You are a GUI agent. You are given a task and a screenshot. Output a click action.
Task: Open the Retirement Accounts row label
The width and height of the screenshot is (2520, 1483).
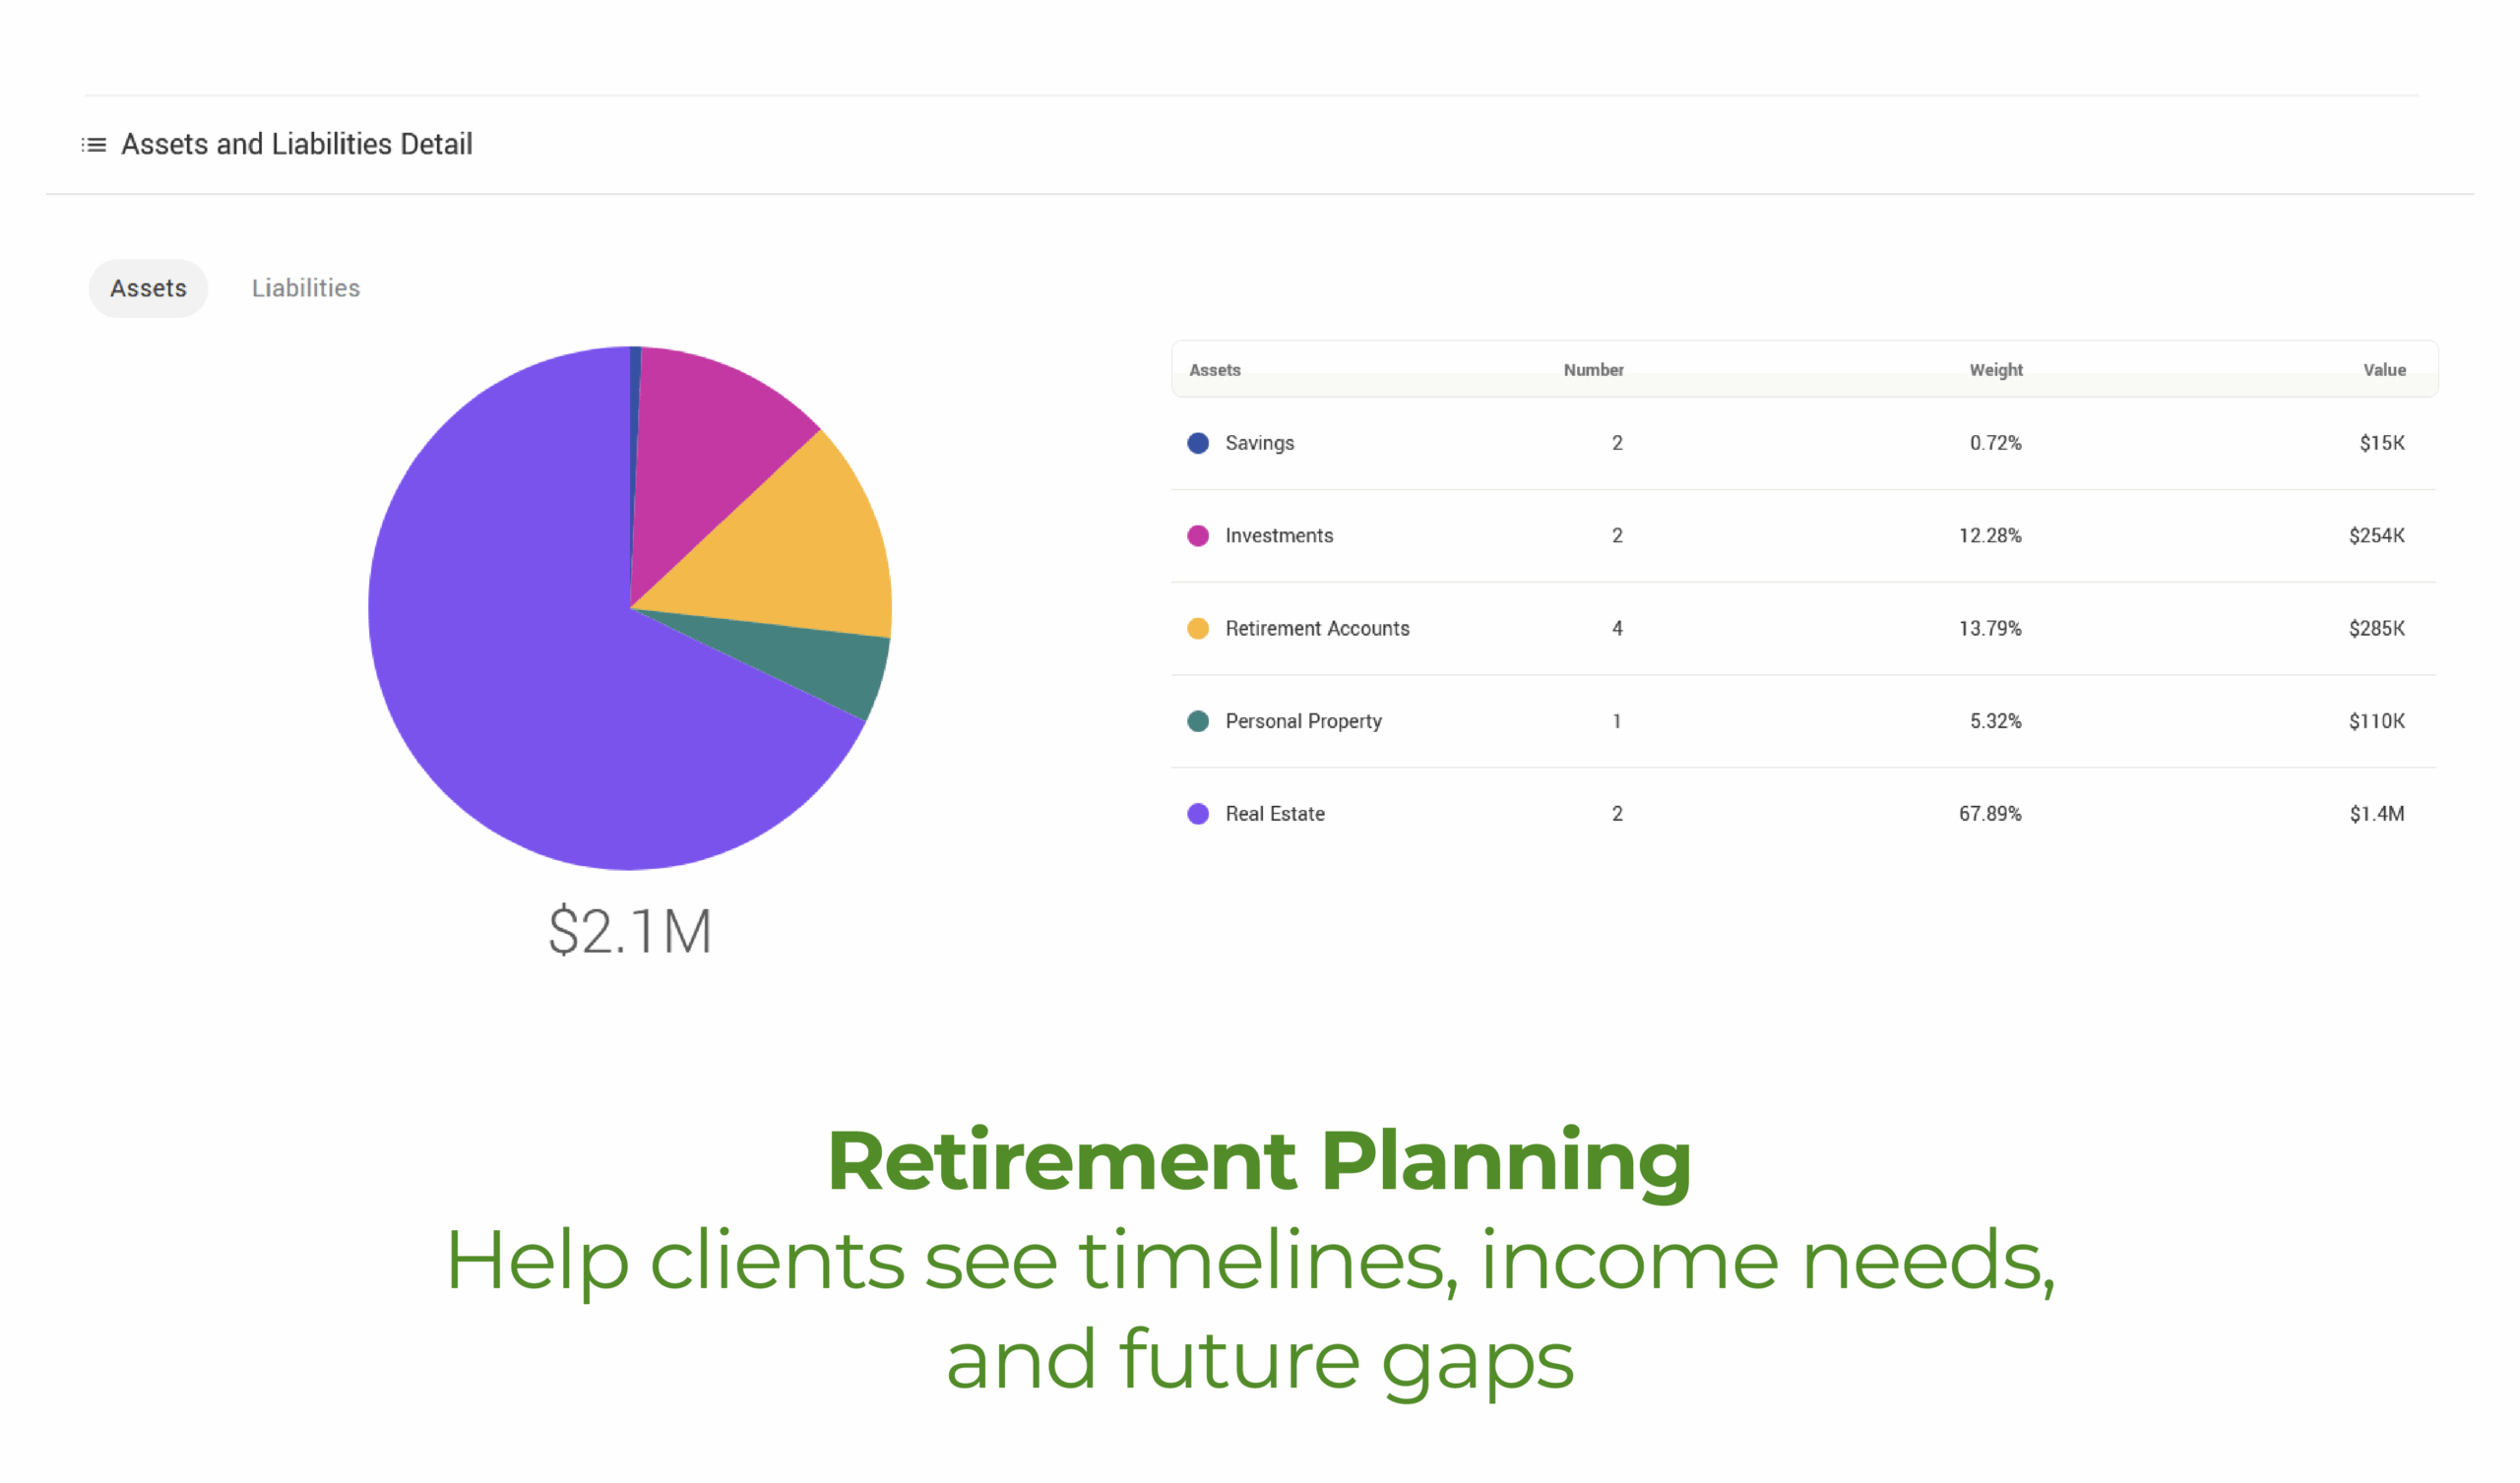tap(1317, 629)
